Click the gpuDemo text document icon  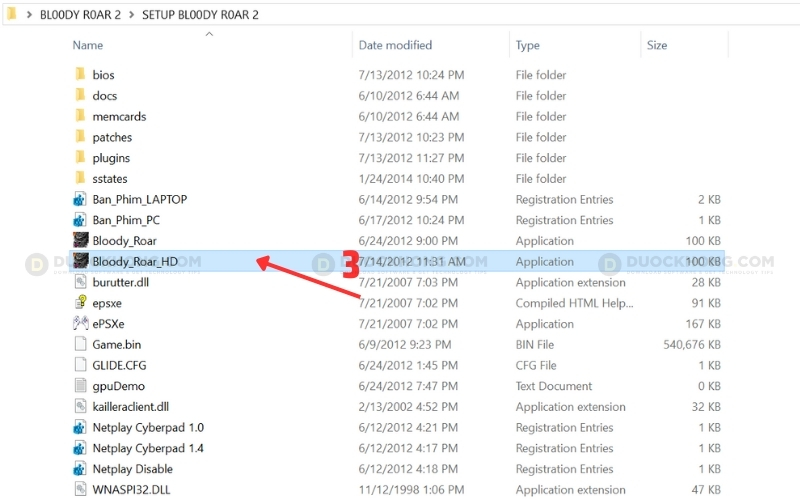point(81,386)
